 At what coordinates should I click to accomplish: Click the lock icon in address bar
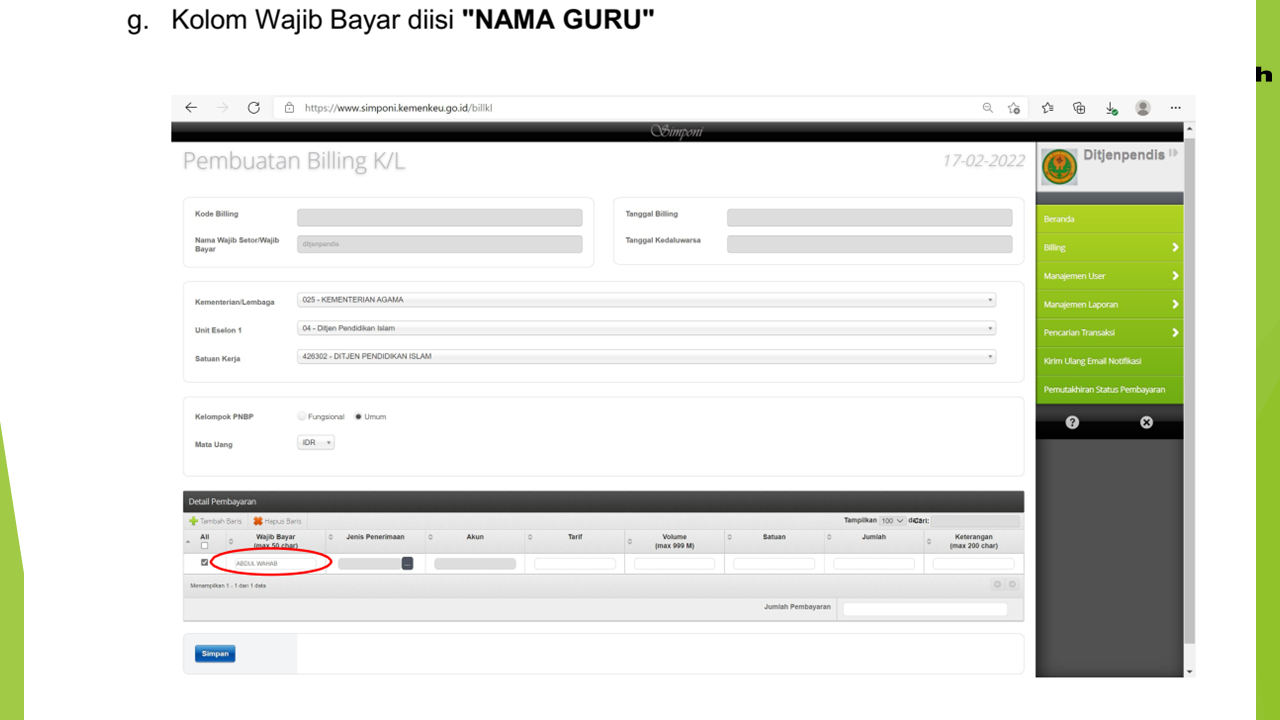pos(289,108)
